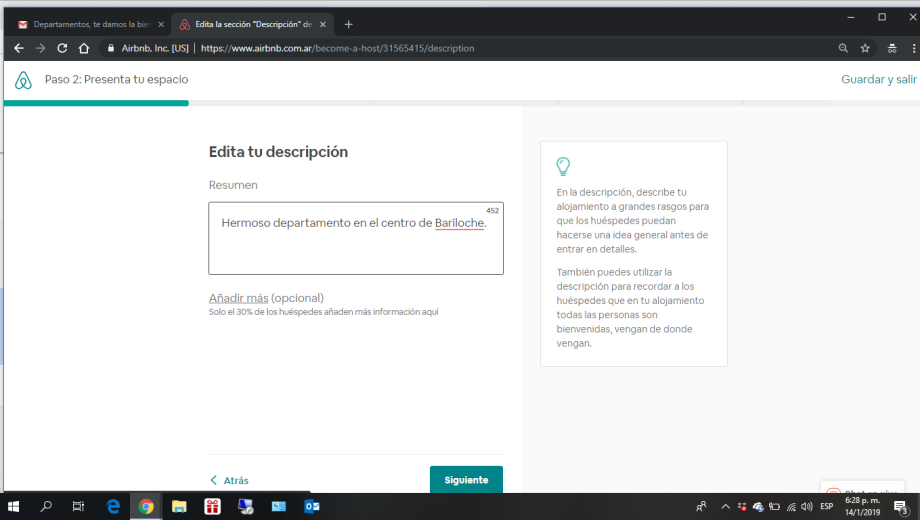Open Outlook from the taskbar

pyautogui.click(x=312, y=507)
